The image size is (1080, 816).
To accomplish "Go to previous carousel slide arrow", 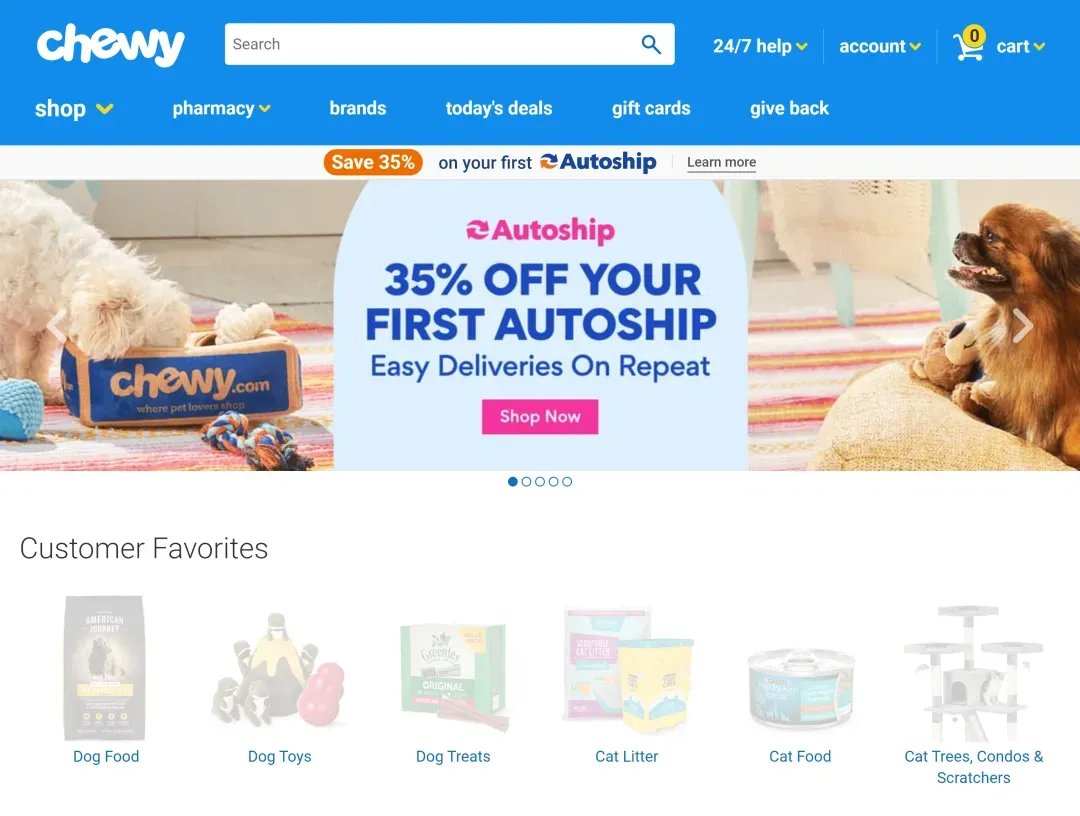I will pos(57,325).
